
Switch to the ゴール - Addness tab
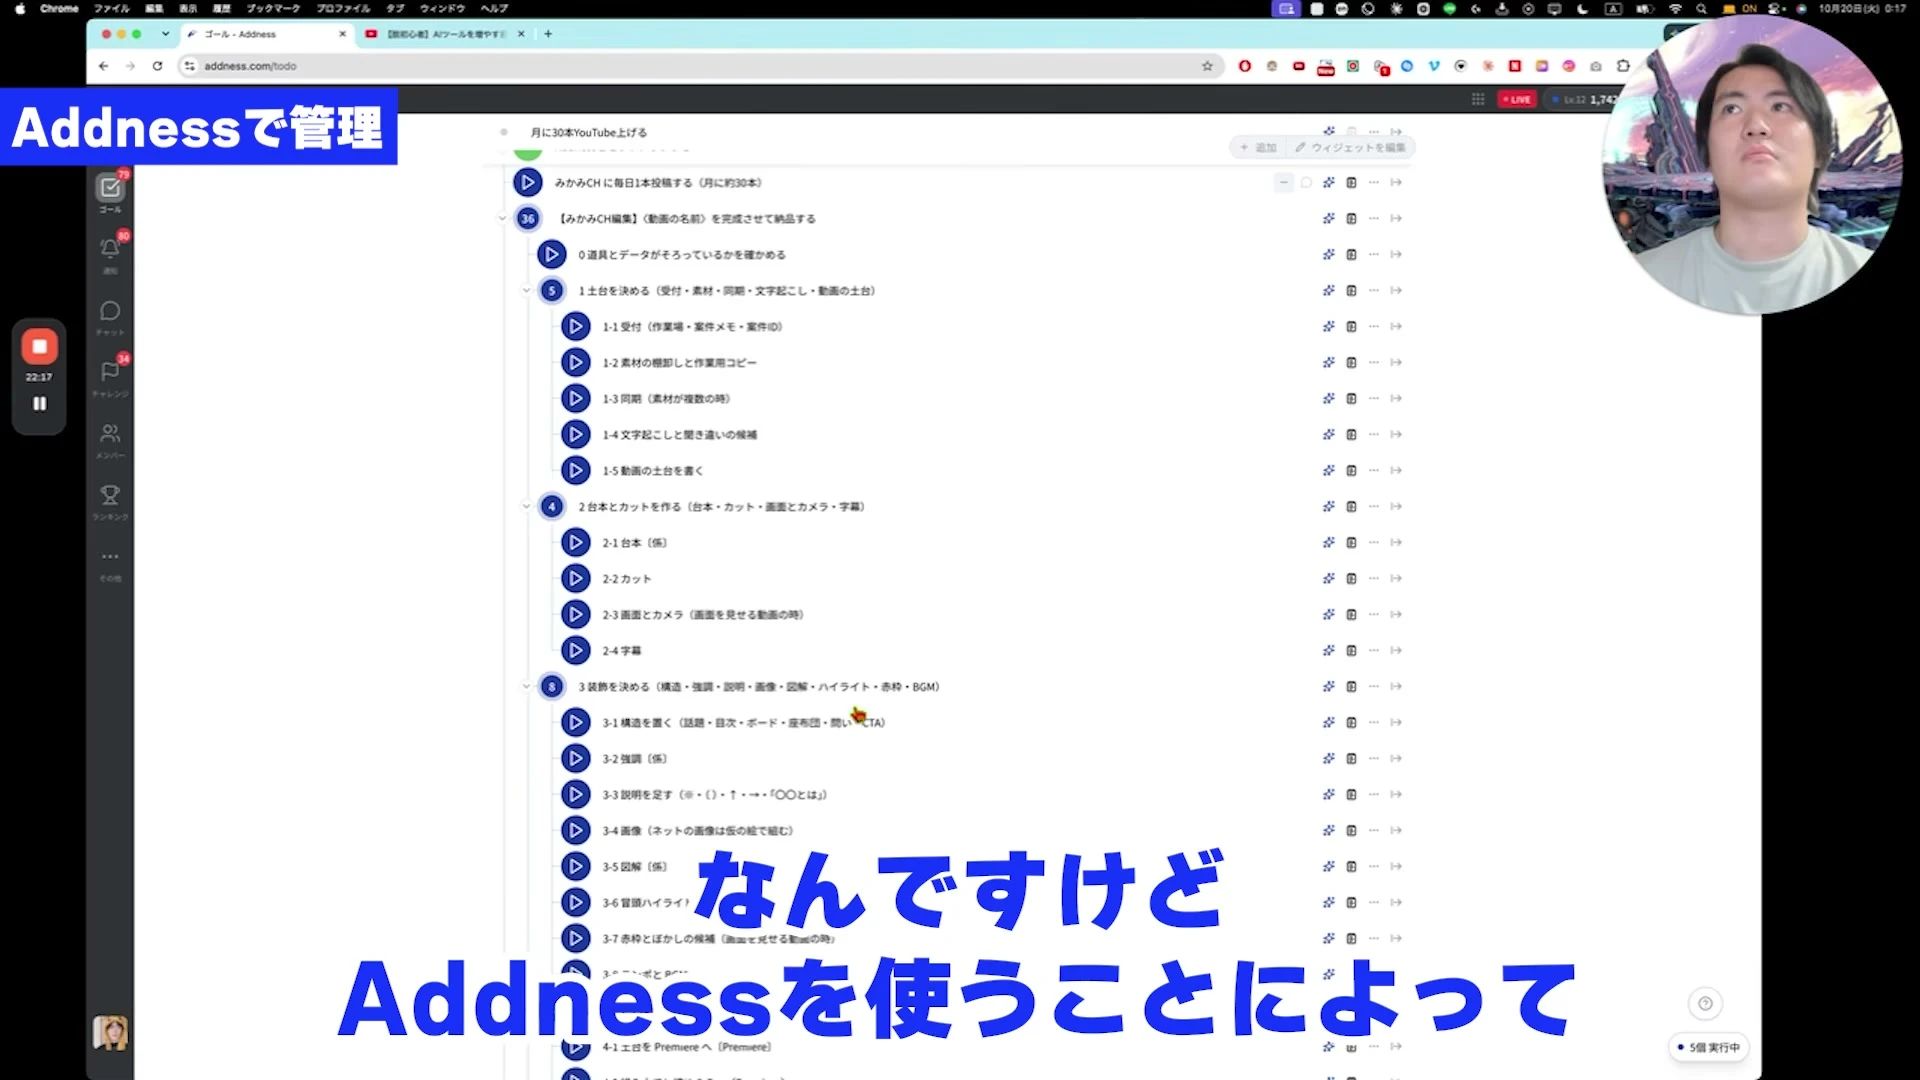(267, 34)
